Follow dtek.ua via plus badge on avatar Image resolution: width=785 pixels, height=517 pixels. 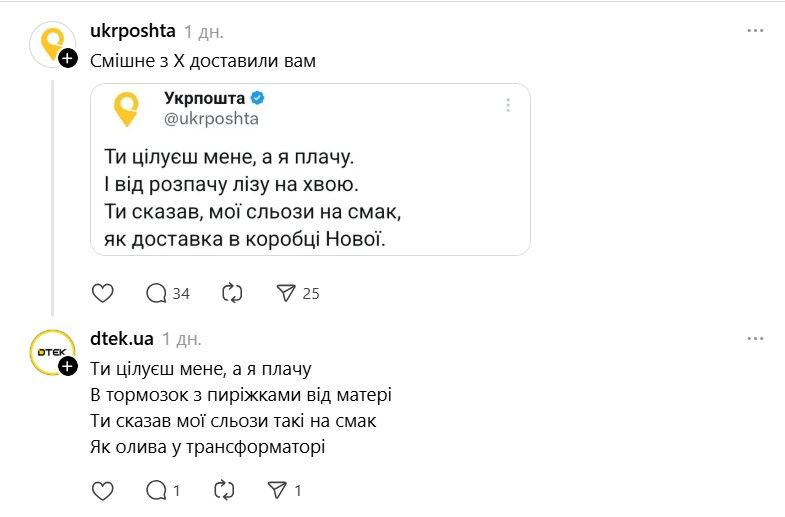pos(68,367)
